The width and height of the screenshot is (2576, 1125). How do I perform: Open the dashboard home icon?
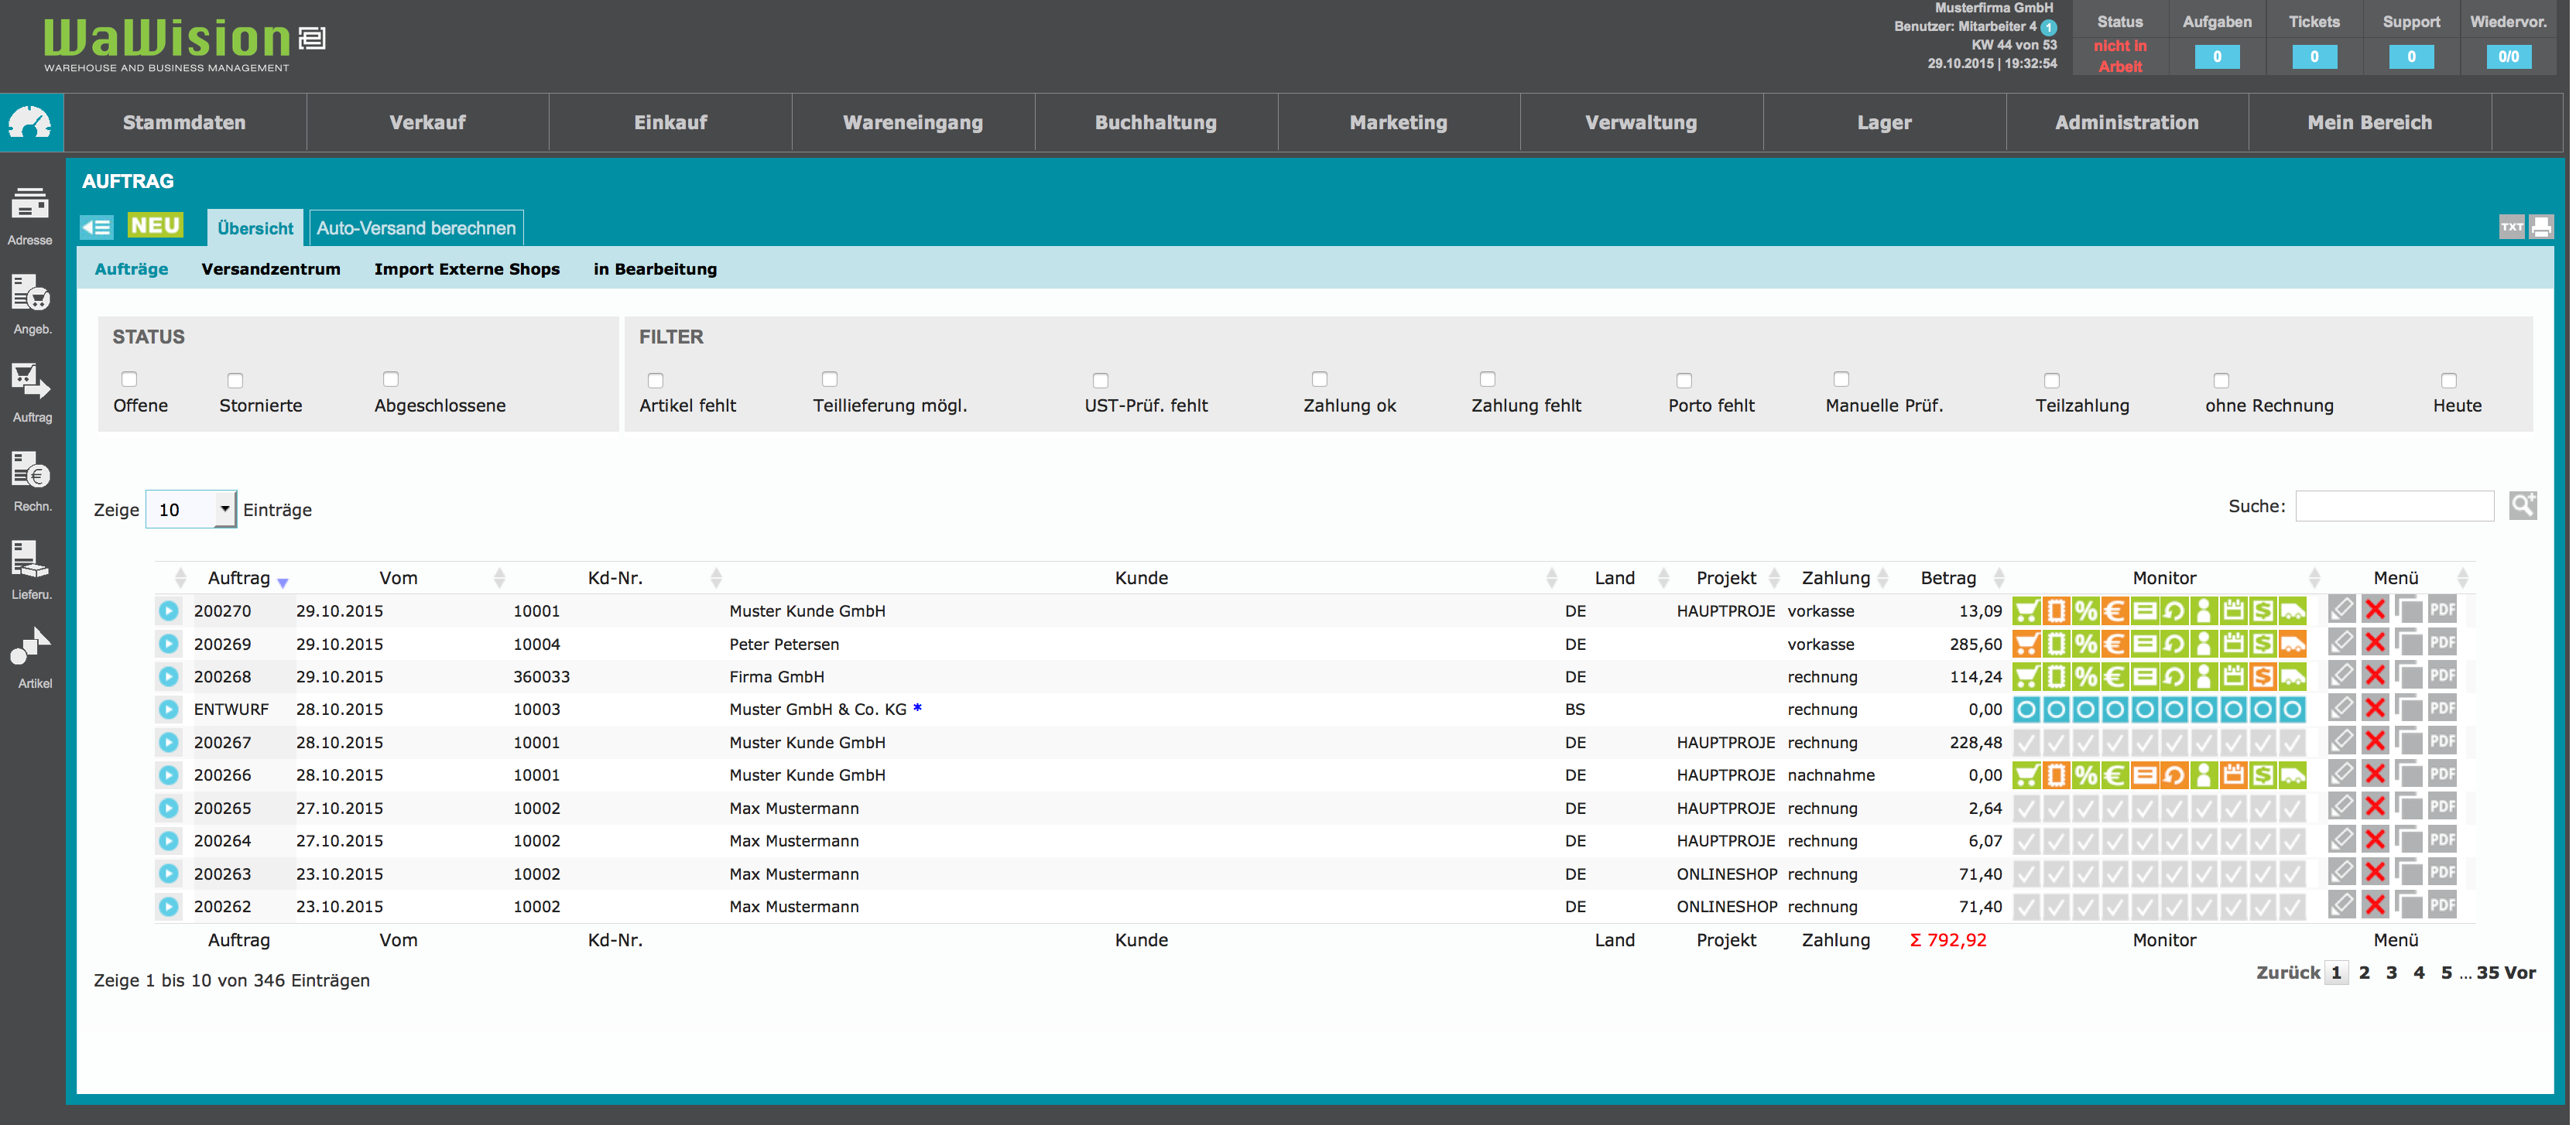pos(31,123)
